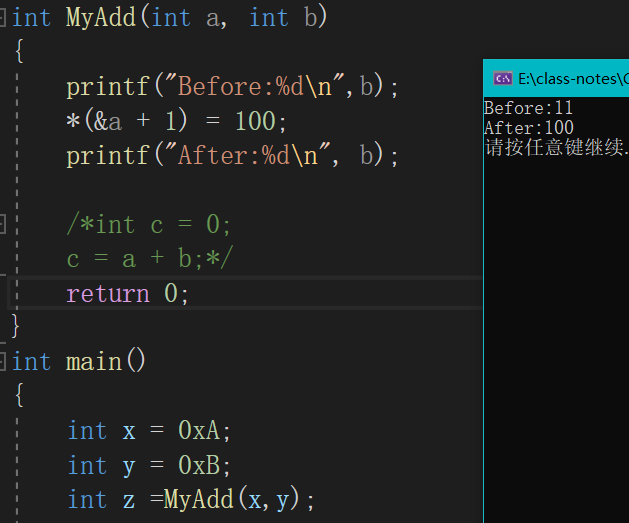Viewport: 629px width, 523px height.
Task: Click the 'After:100' console output line
Action: click(x=529, y=128)
